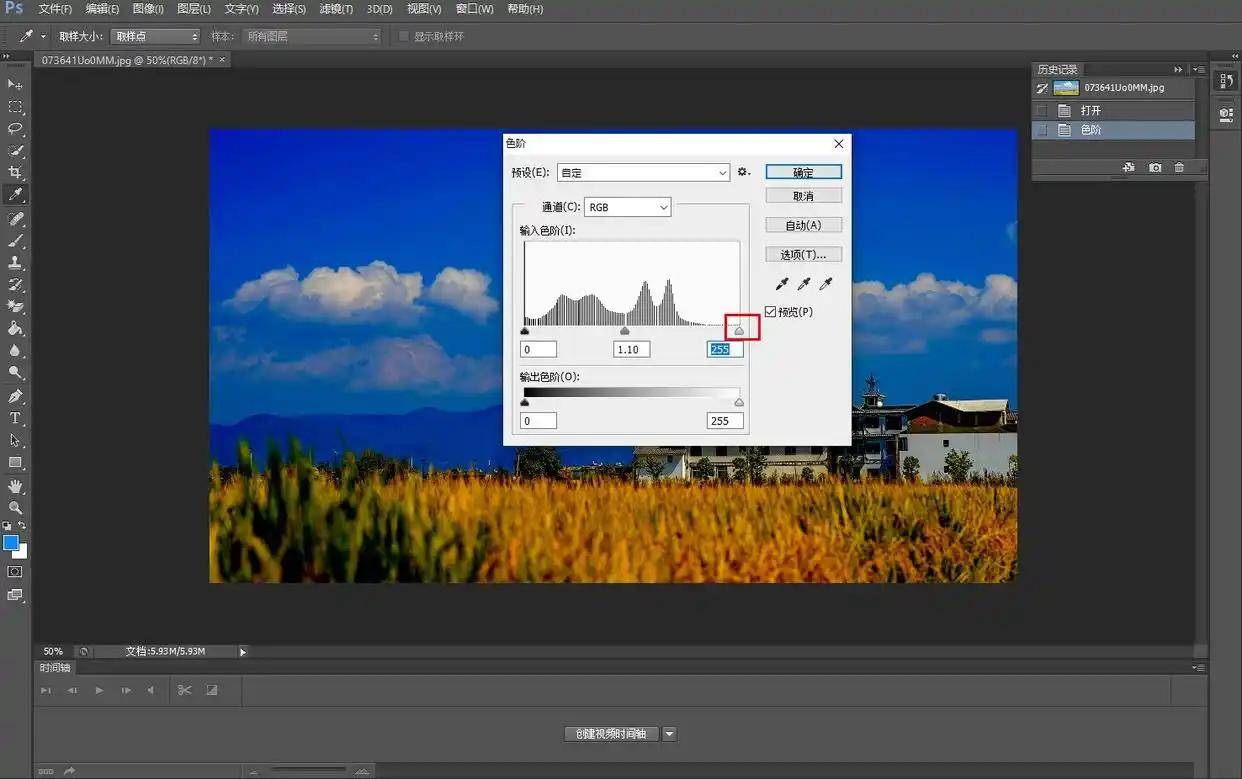Select the Zoom tool
This screenshot has width=1242, height=779.
(x=15, y=508)
